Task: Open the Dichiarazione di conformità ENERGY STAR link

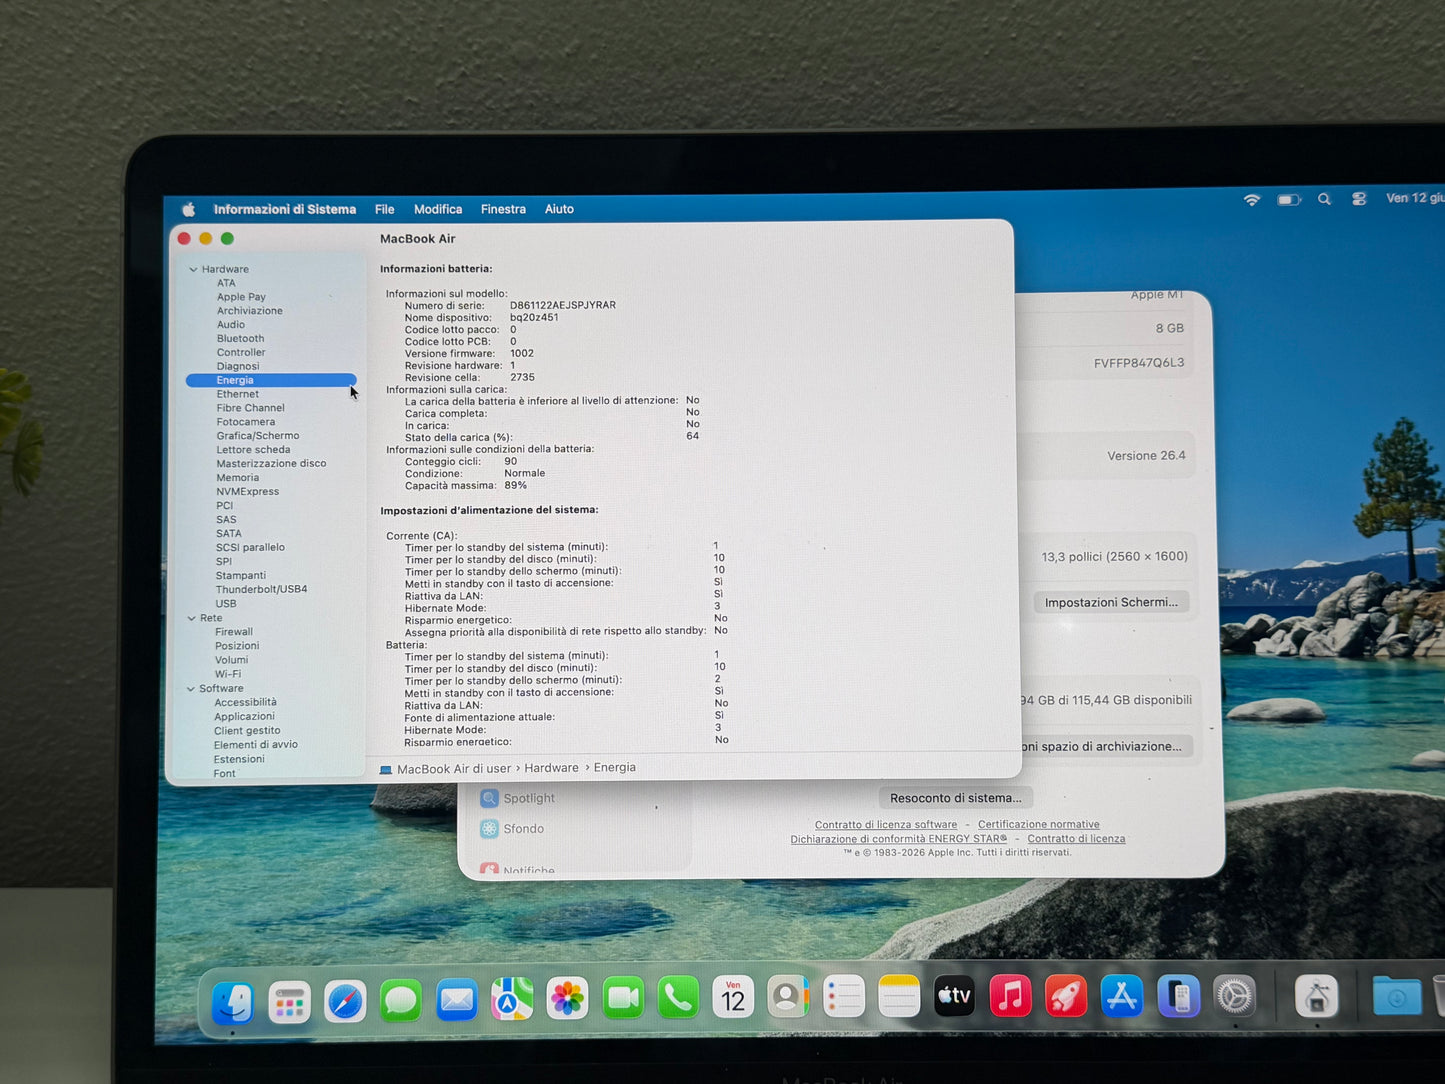Action: click(899, 839)
